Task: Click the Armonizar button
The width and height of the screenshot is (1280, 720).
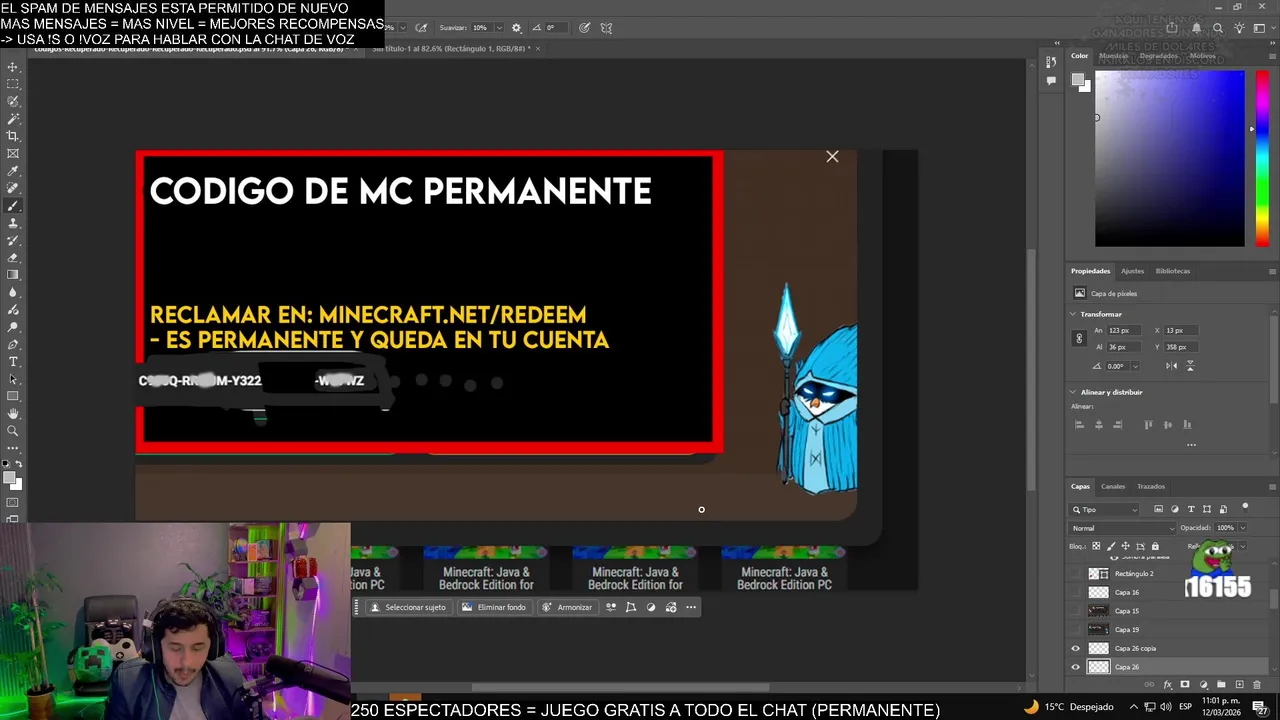Action: click(x=567, y=607)
